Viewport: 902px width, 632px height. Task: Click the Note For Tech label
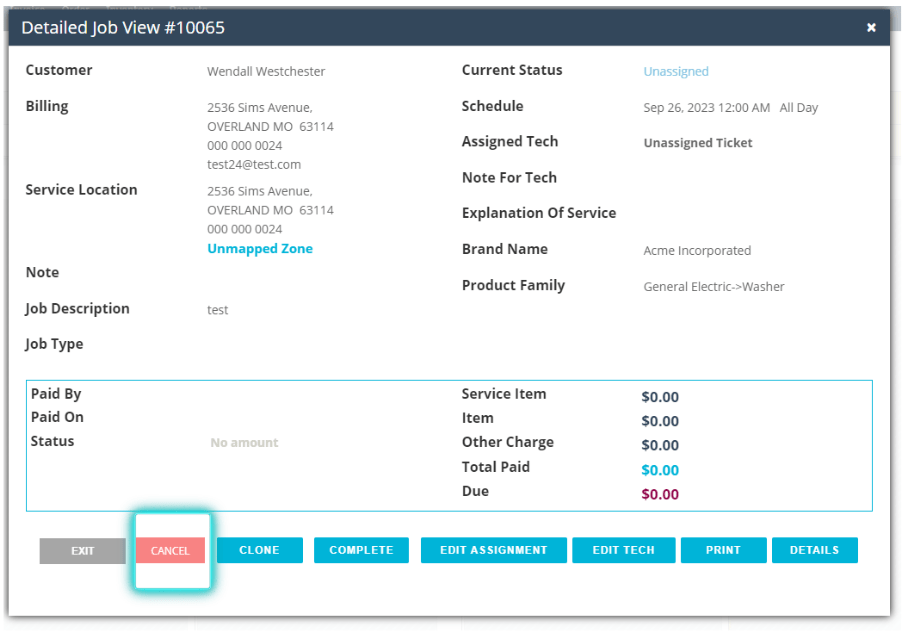(509, 178)
